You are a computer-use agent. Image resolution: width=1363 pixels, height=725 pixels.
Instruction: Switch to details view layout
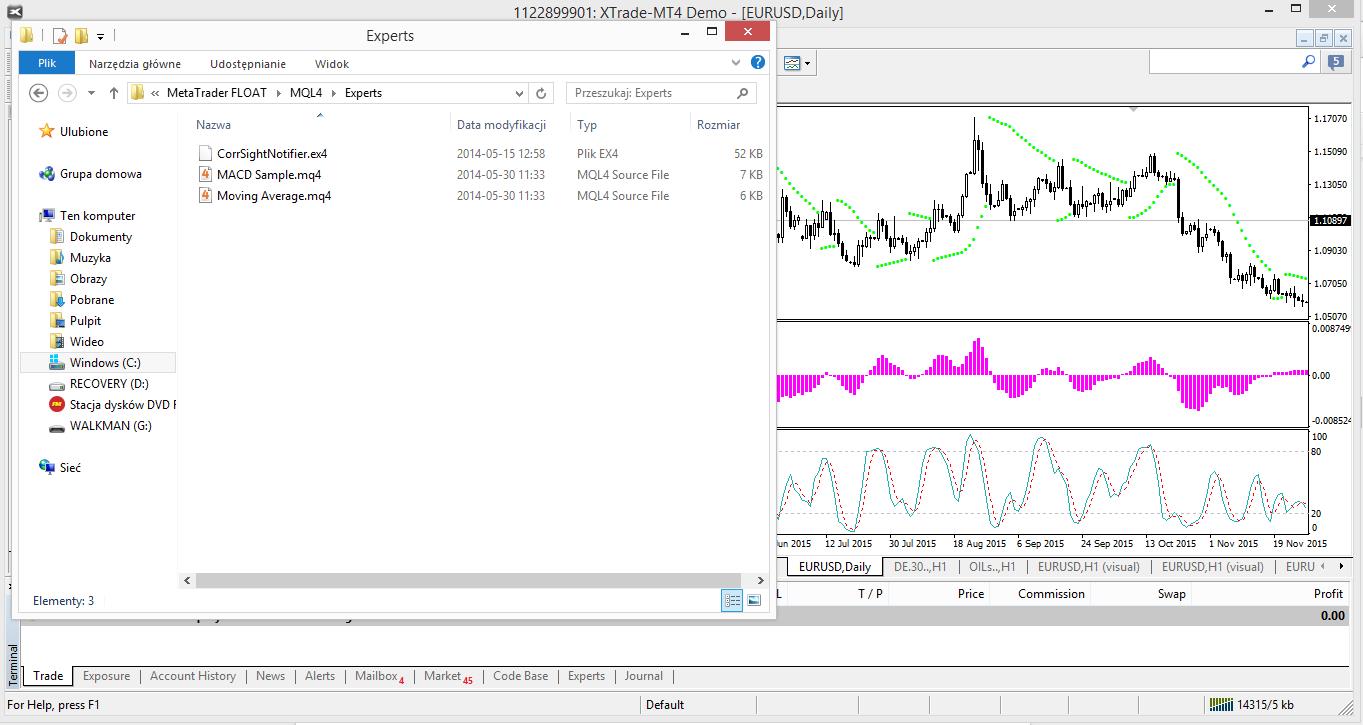tap(732, 600)
